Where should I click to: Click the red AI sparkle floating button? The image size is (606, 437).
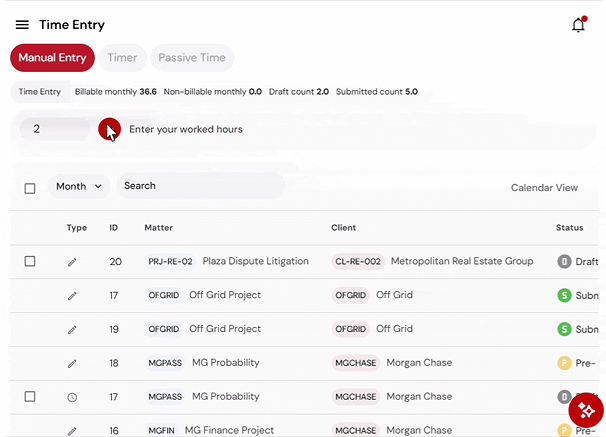tap(586, 410)
